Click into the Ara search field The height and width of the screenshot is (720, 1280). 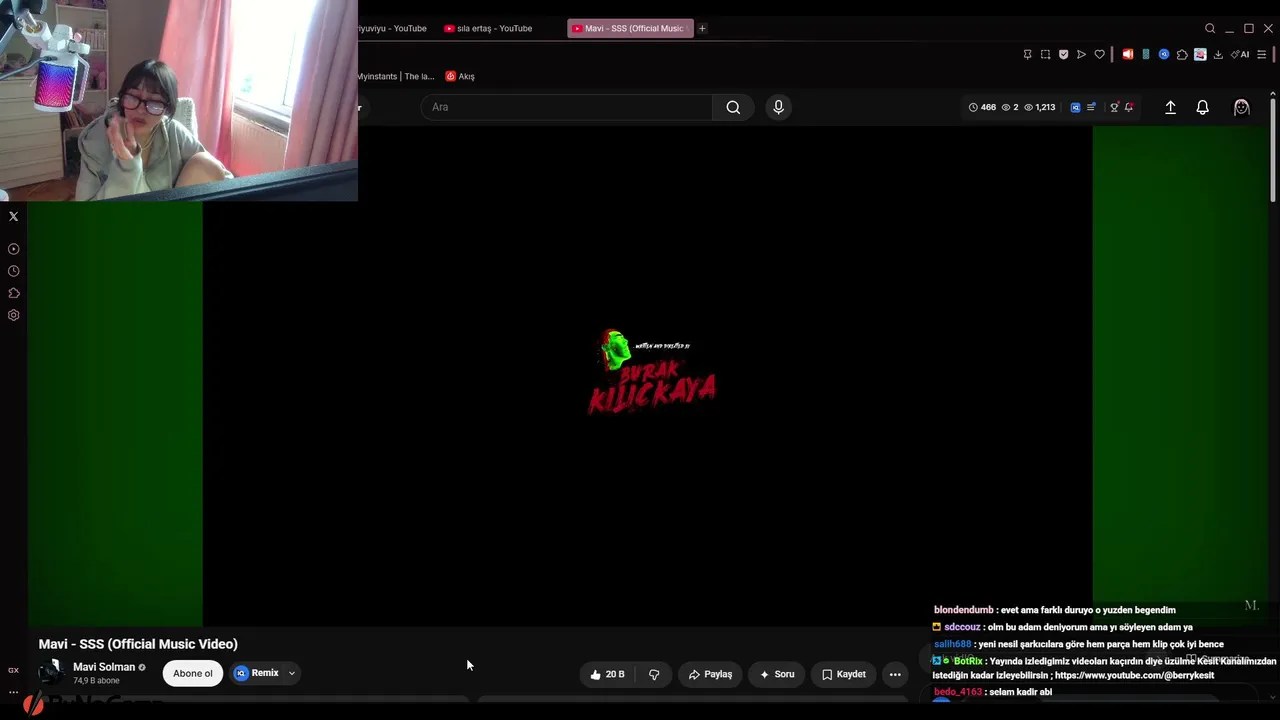point(567,107)
